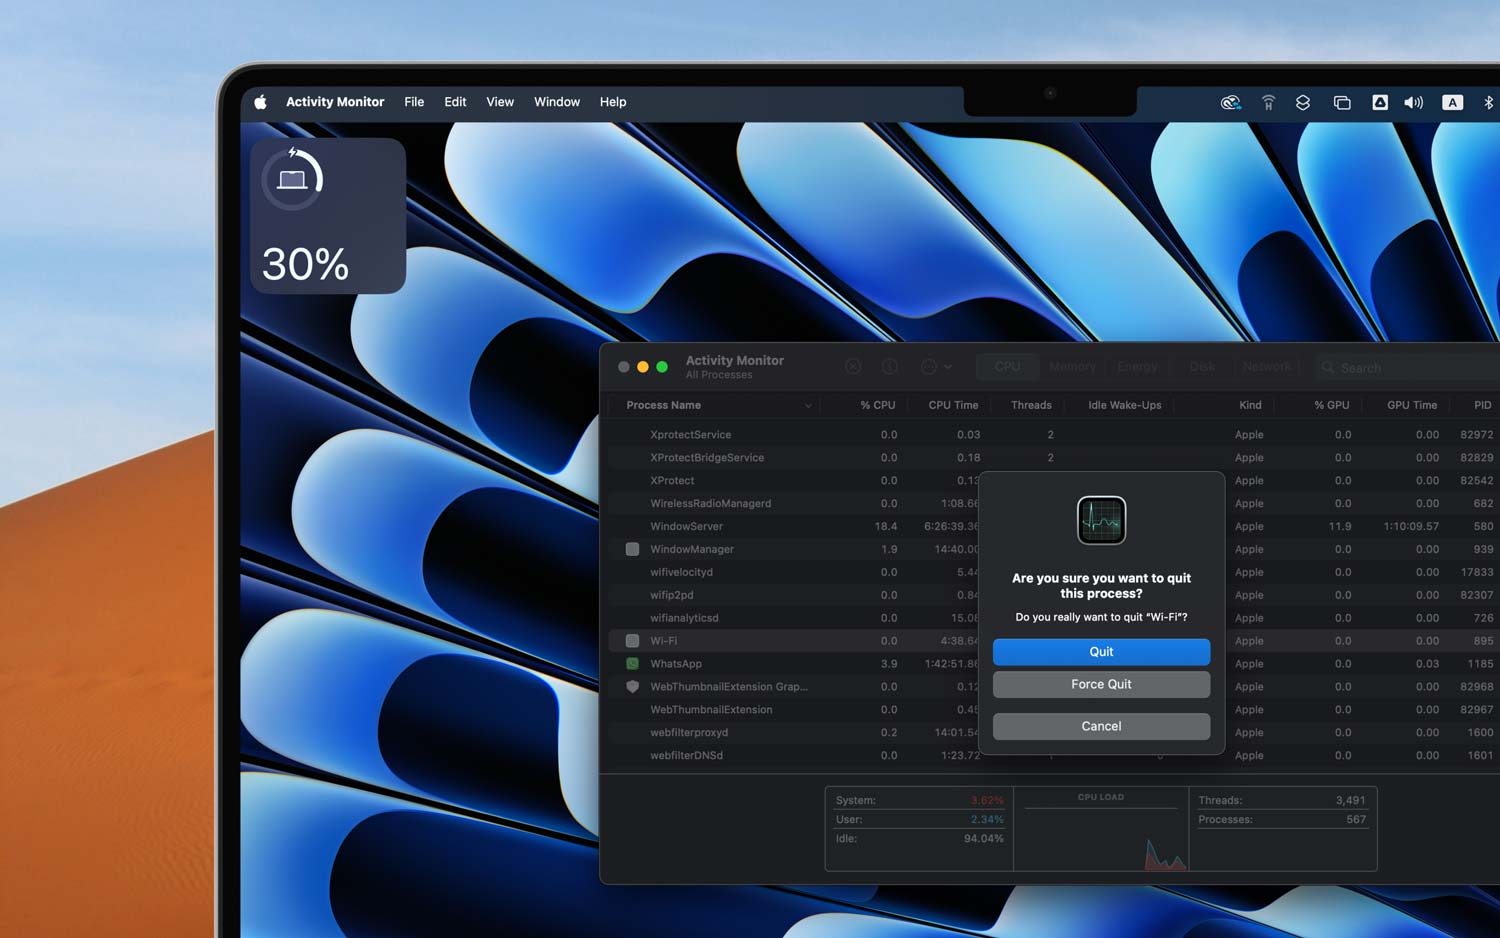Click the Screen Mirroring icon in menu bar

(1342, 101)
